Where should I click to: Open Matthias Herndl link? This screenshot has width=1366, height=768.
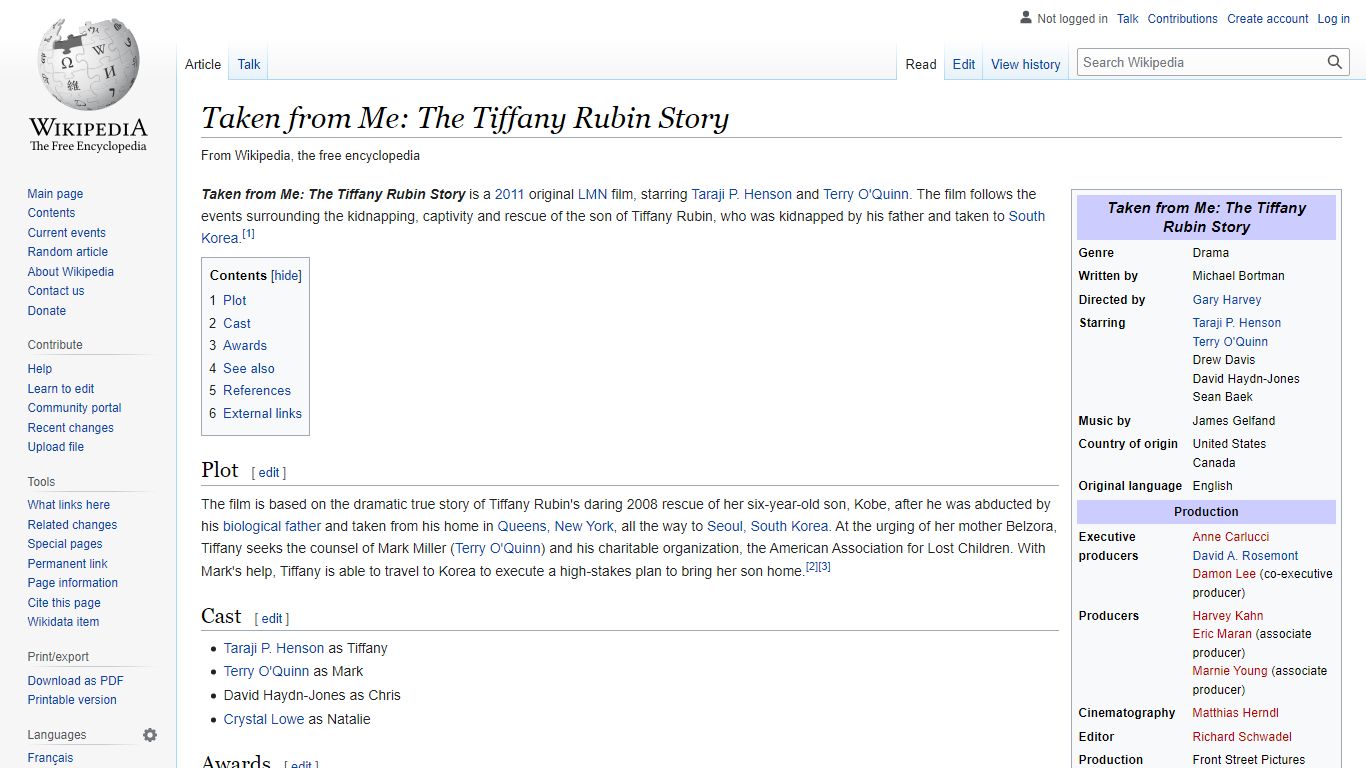(x=1235, y=713)
